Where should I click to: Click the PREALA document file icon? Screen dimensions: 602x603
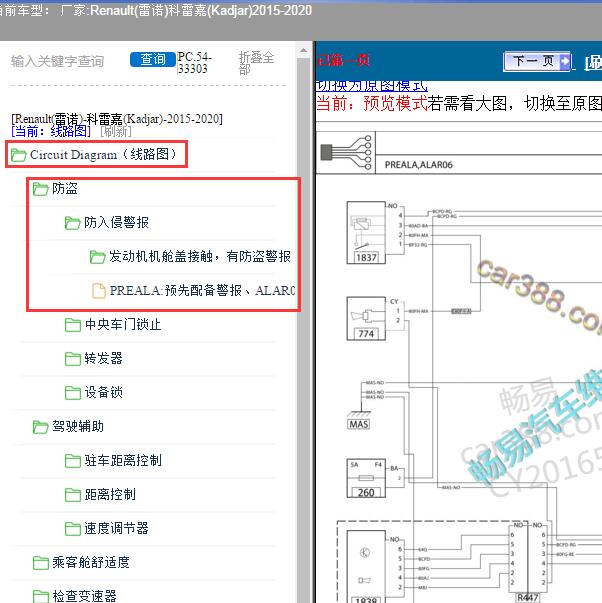pos(99,290)
